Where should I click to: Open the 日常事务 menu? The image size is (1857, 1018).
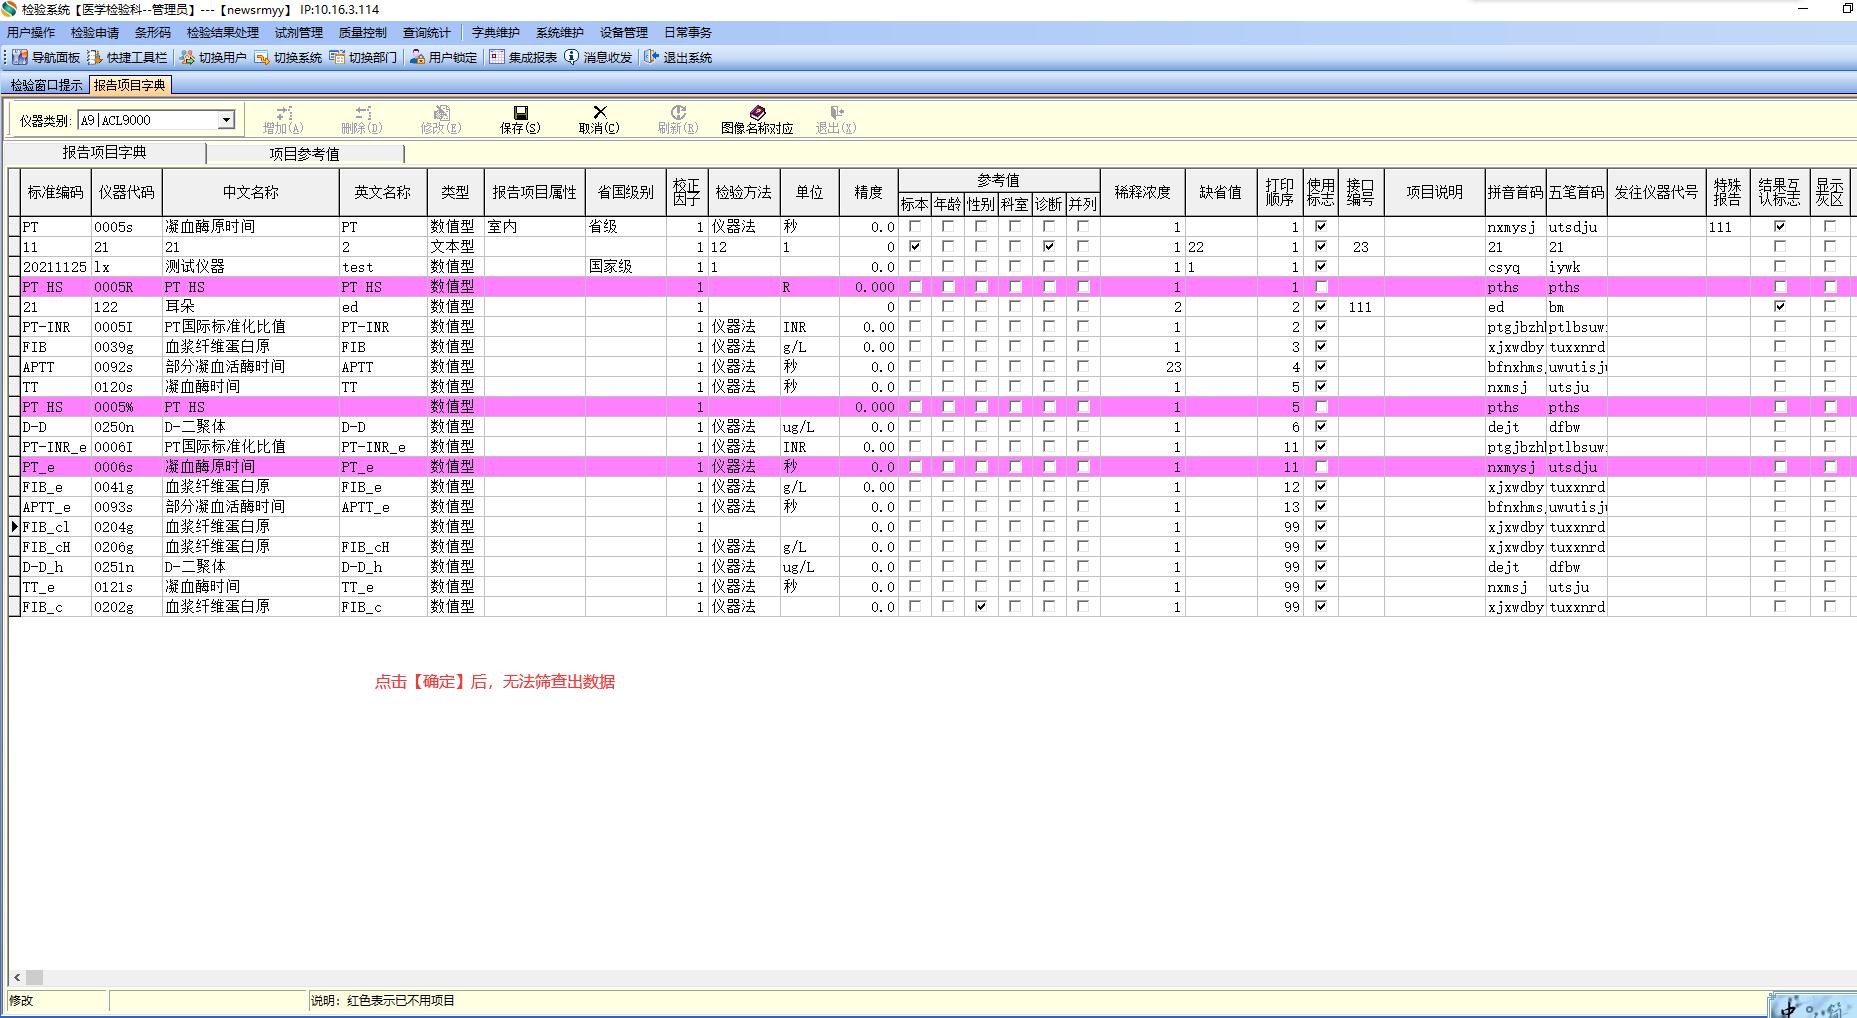point(687,33)
